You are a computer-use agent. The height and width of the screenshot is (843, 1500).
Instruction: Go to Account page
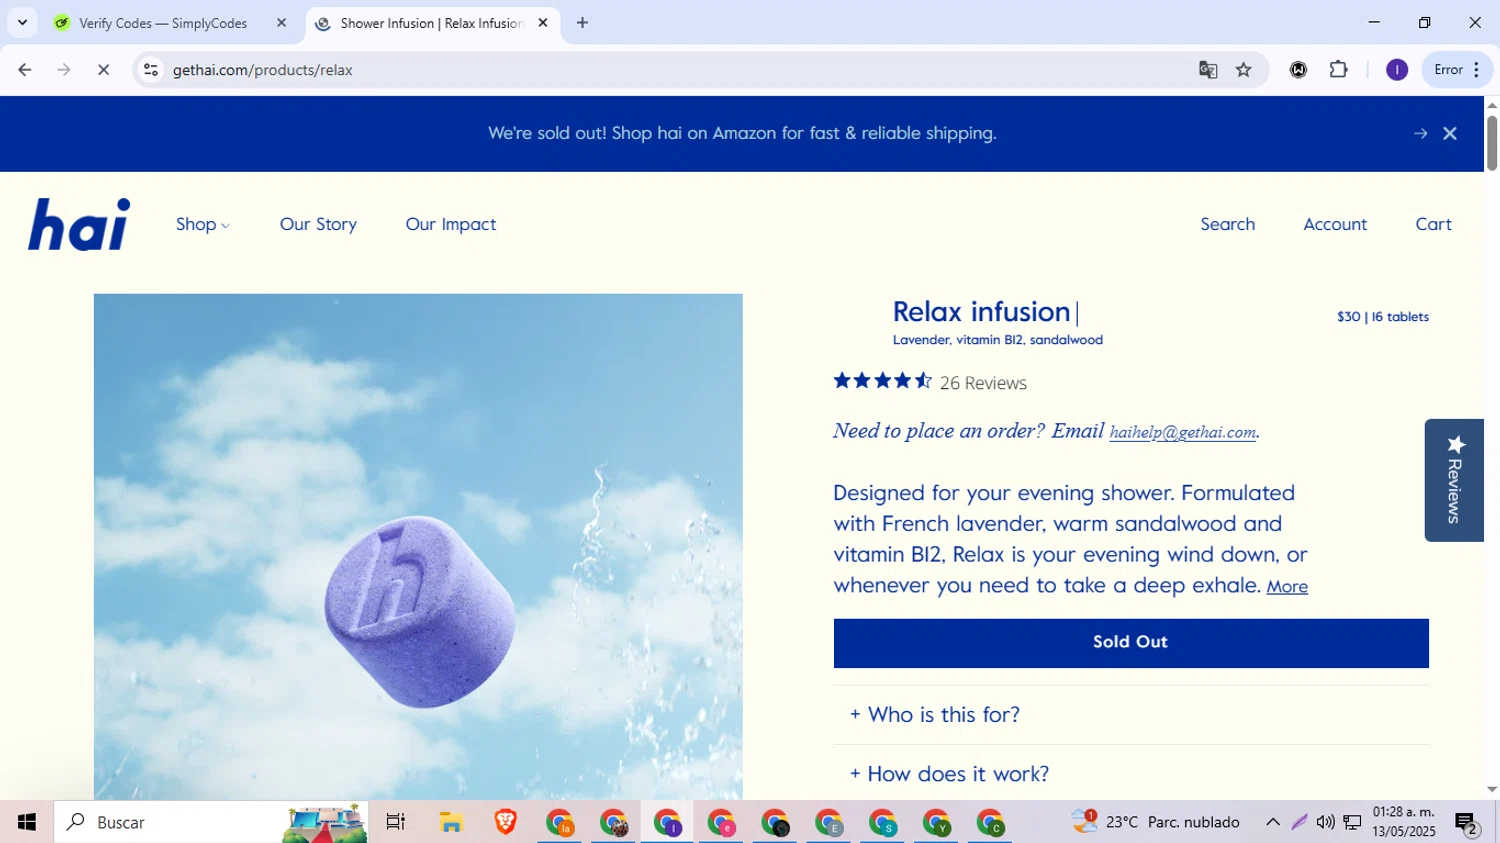click(1335, 224)
